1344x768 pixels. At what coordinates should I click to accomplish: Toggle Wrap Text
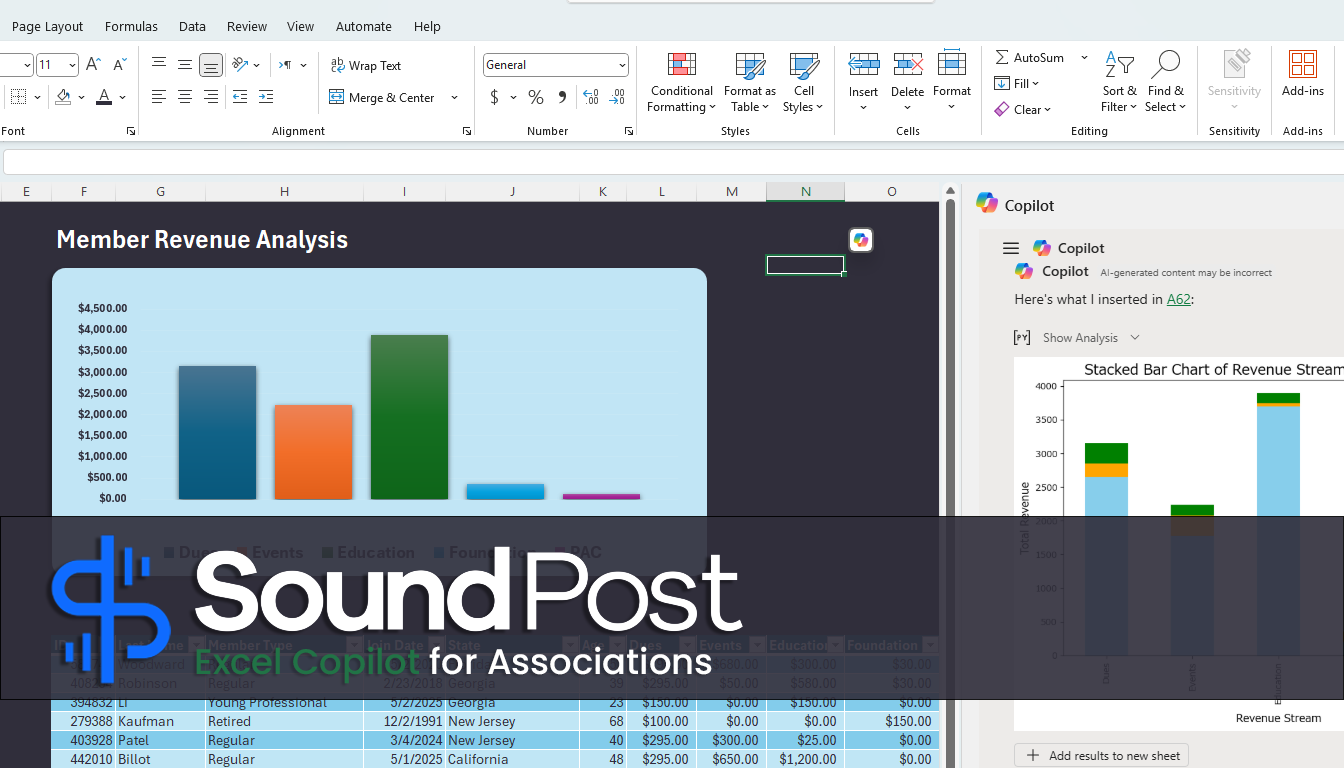pyautogui.click(x=365, y=65)
